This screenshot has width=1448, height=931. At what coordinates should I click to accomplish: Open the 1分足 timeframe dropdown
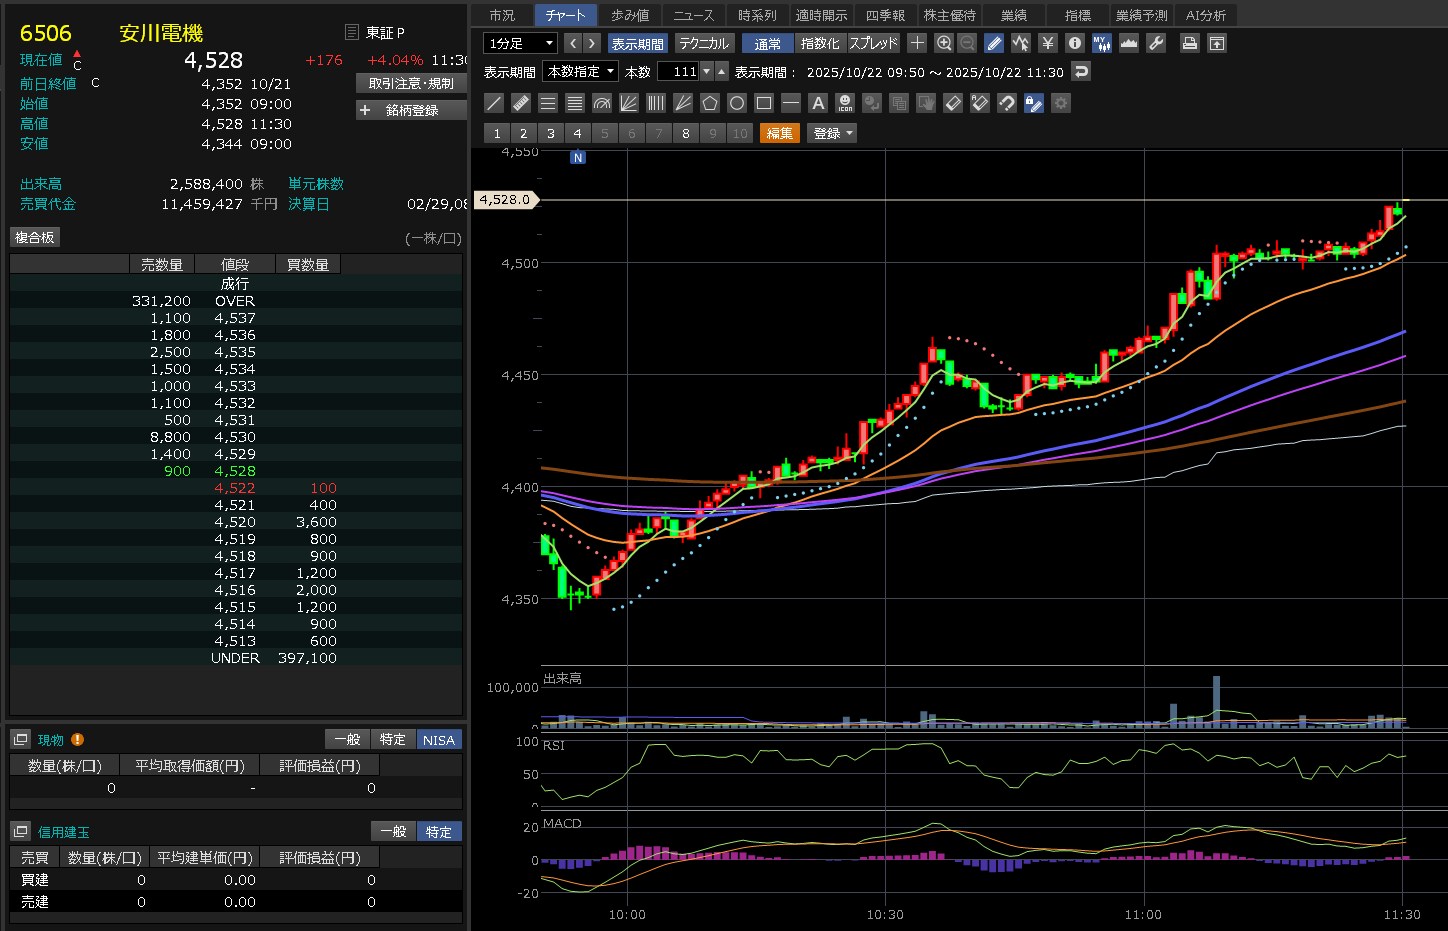point(520,43)
